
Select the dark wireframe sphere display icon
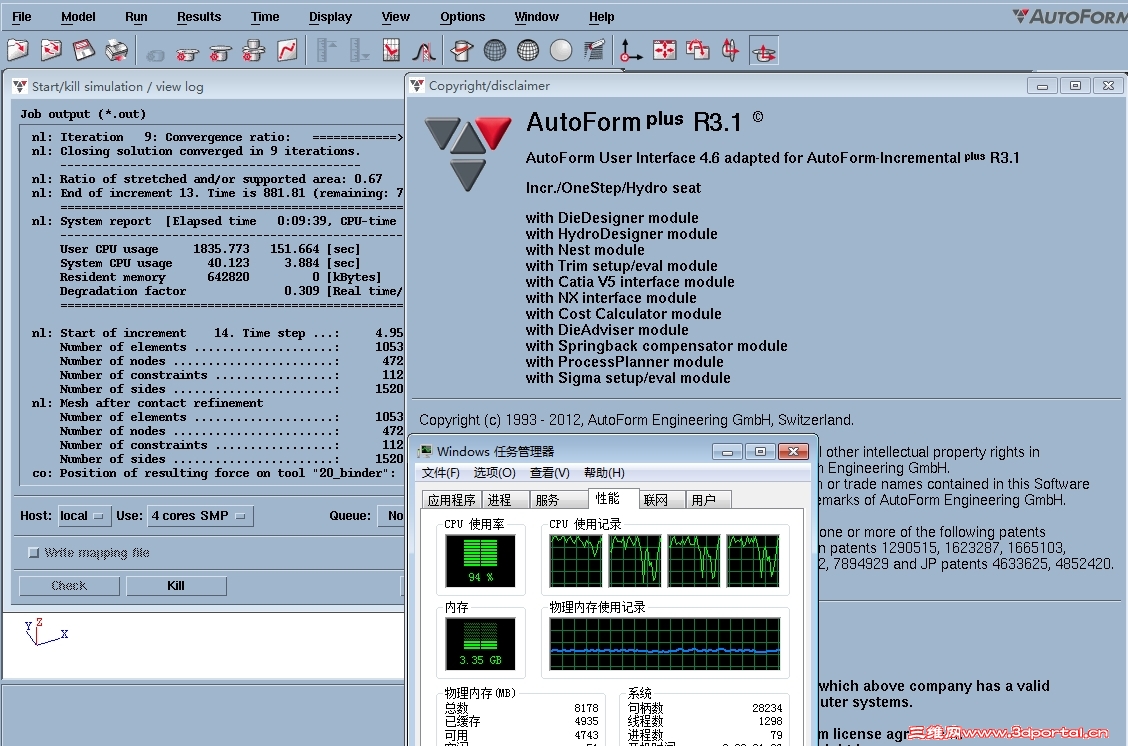point(495,50)
